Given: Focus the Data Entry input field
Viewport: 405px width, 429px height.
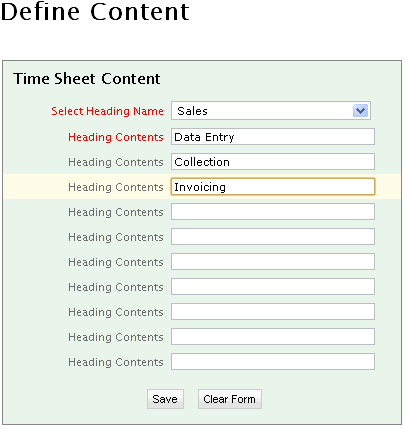Looking at the screenshot, I should pos(273,137).
